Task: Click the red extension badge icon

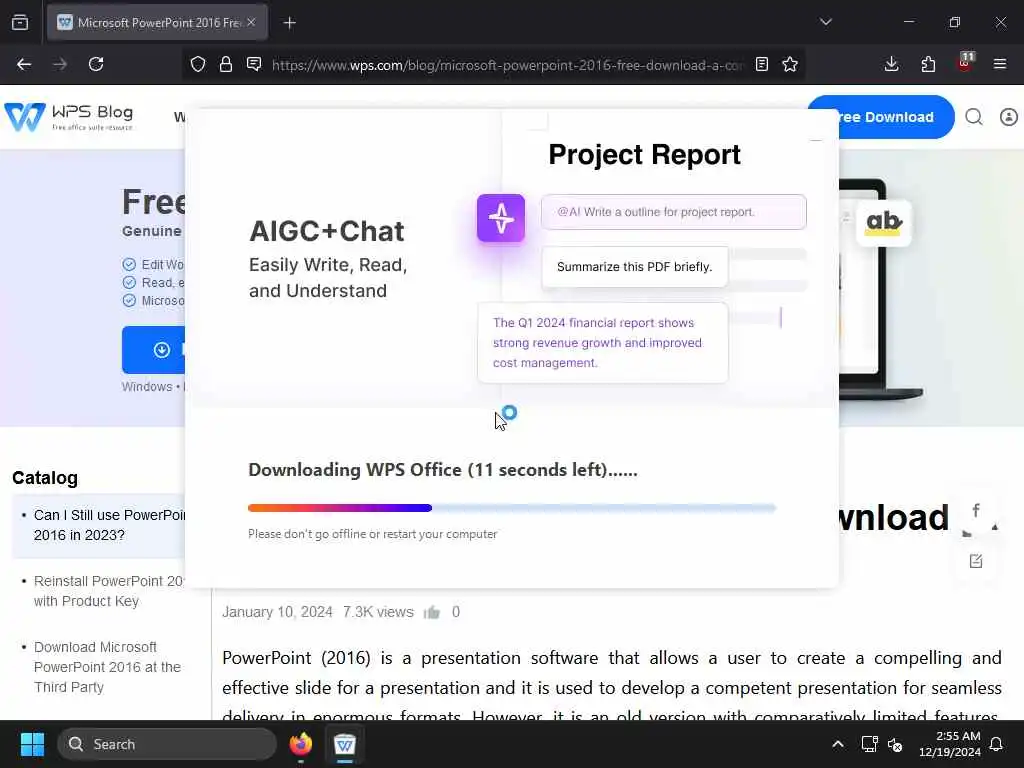Action: 965,63
